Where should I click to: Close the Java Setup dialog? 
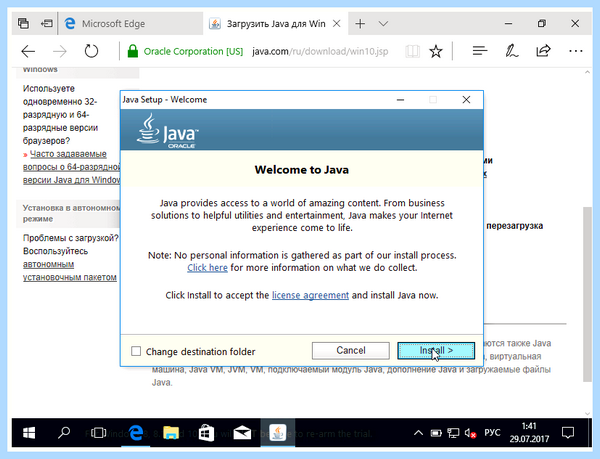tap(466, 100)
